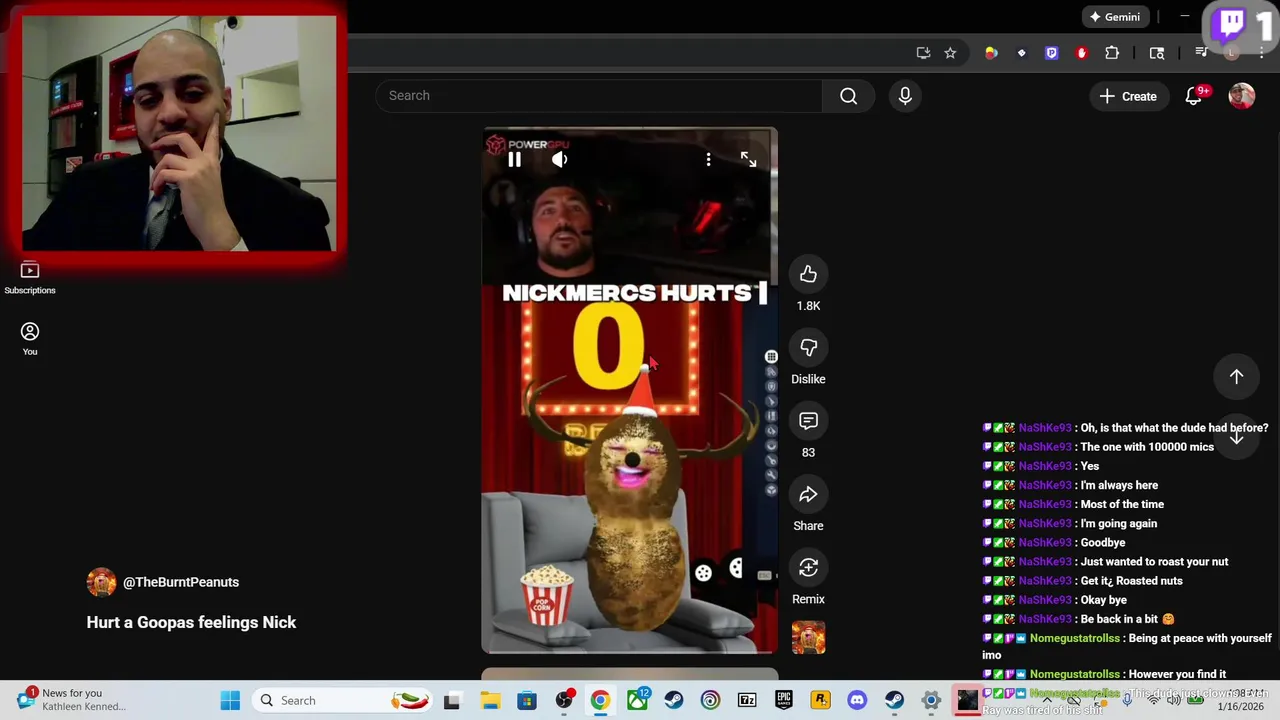
Task: Mute the Short's volume speaker icon
Action: click(x=560, y=159)
